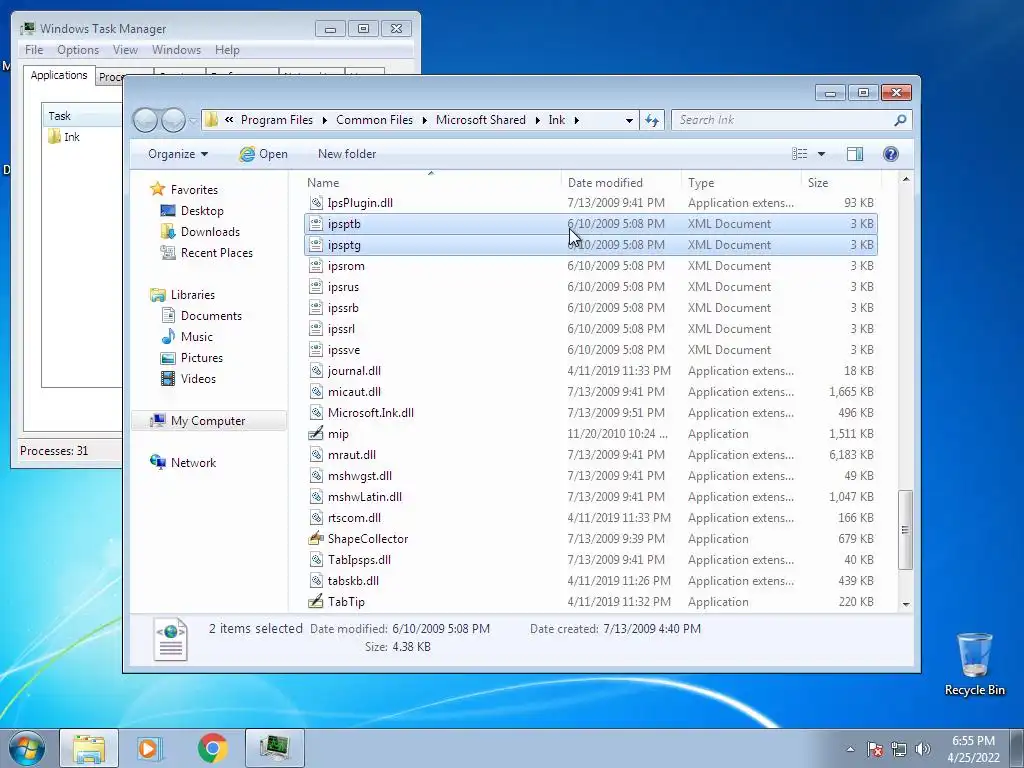Click the Open button in Explorer toolbar
1024x768 pixels.
(x=263, y=154)
